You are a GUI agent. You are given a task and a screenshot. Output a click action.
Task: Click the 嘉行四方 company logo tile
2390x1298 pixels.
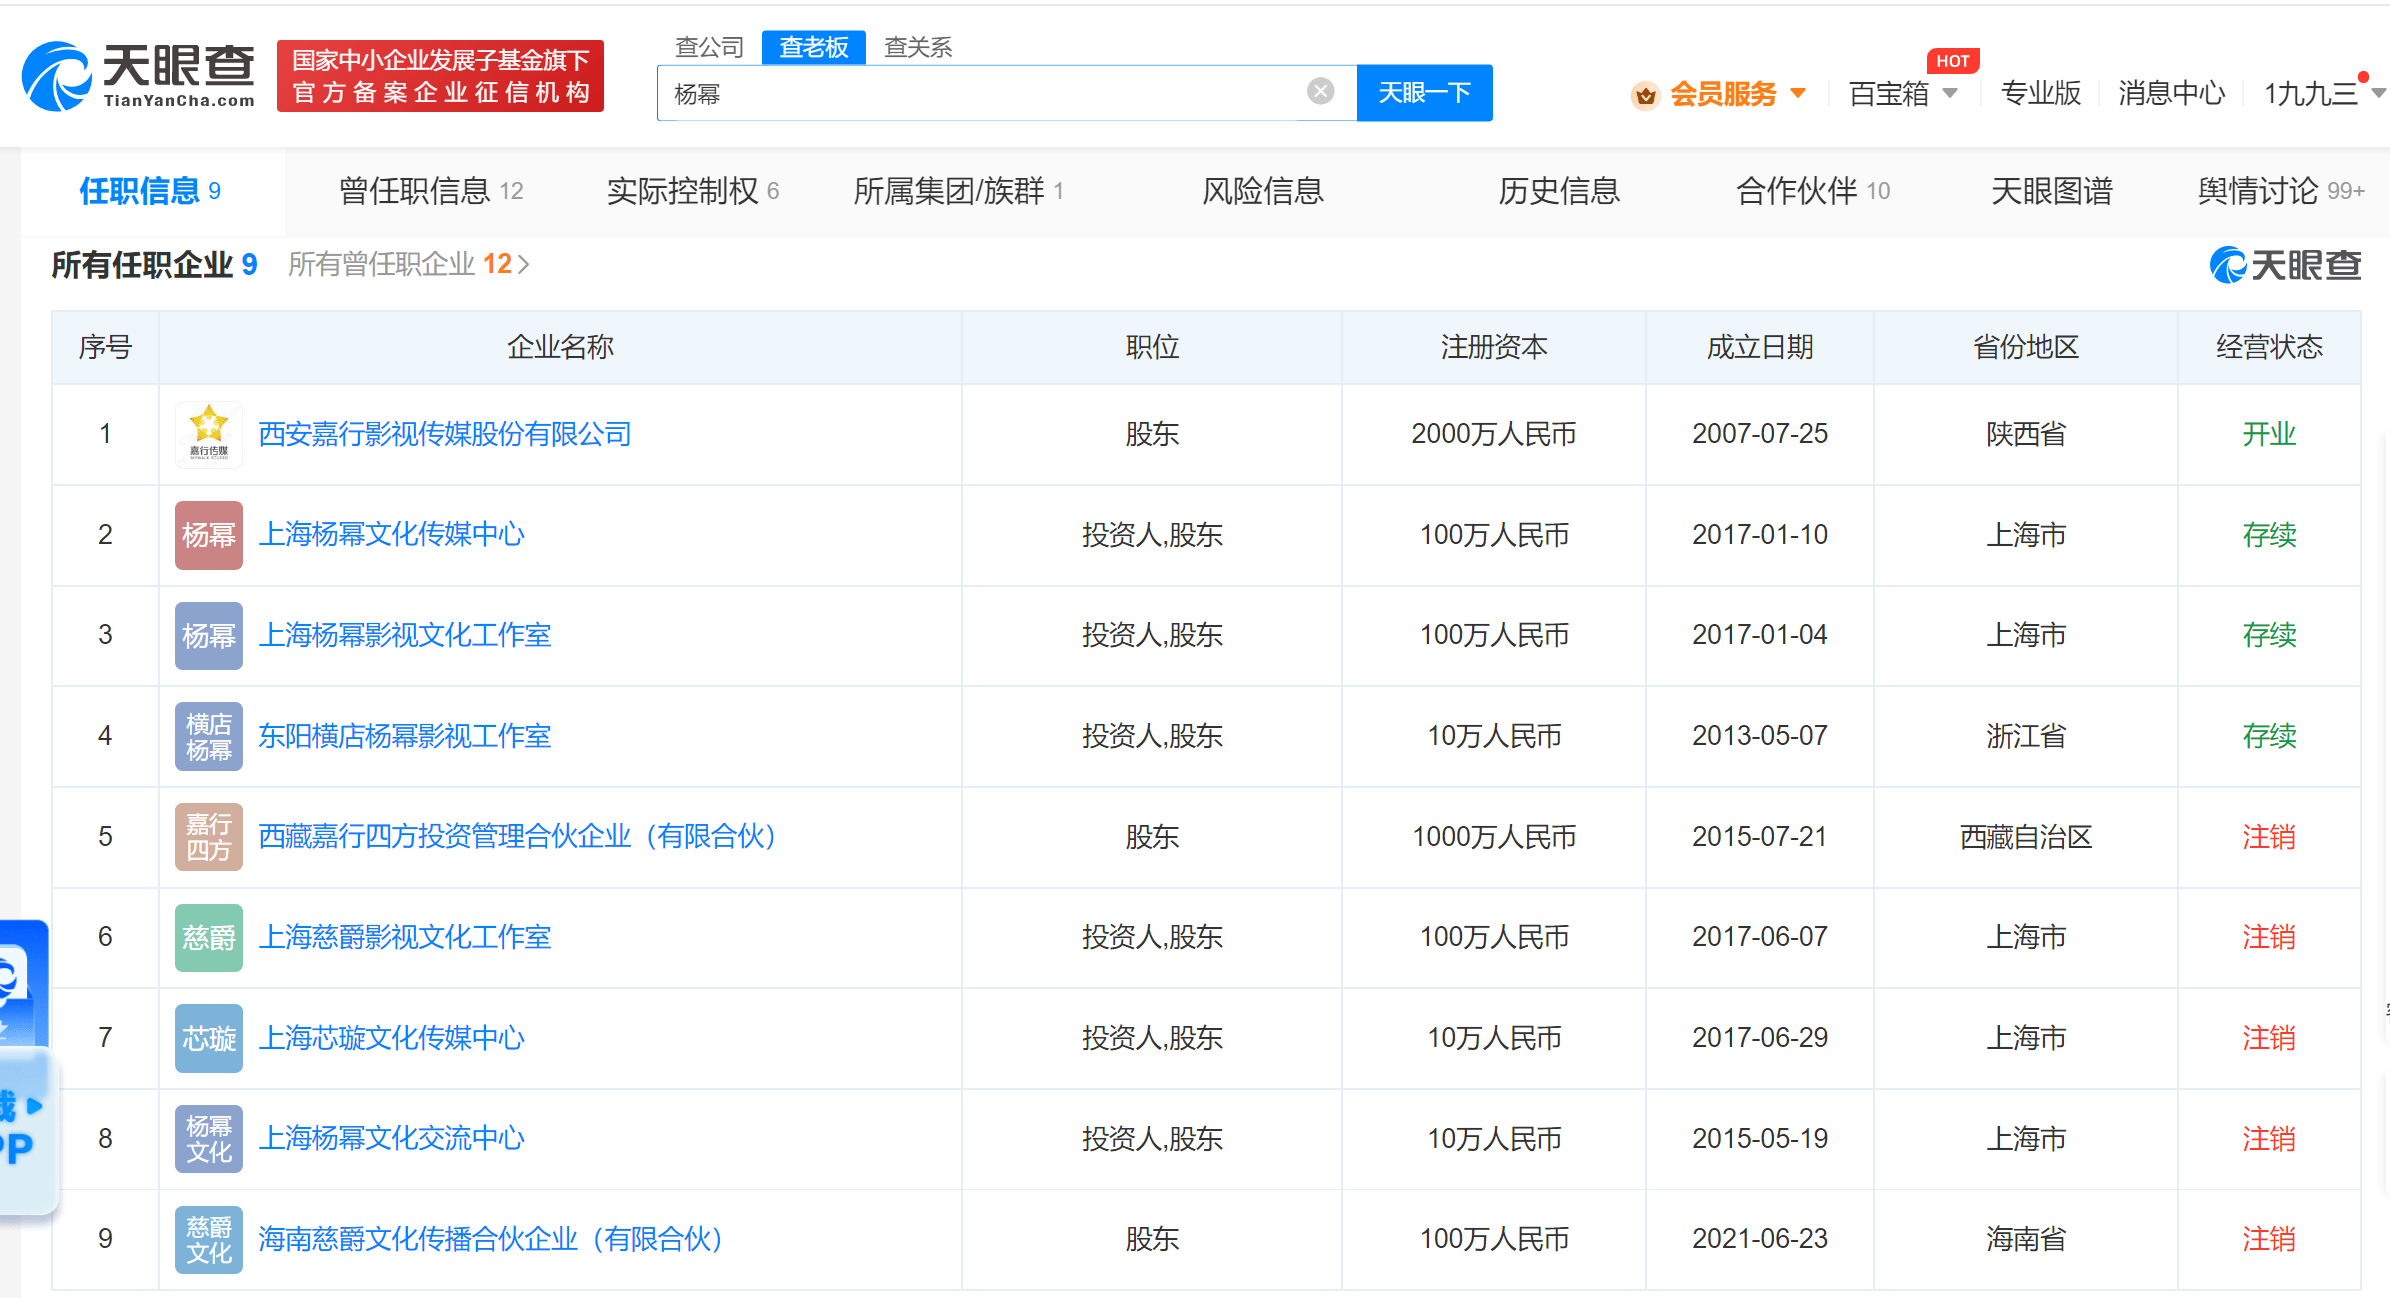pyautogui.click(x=208, y=837)
